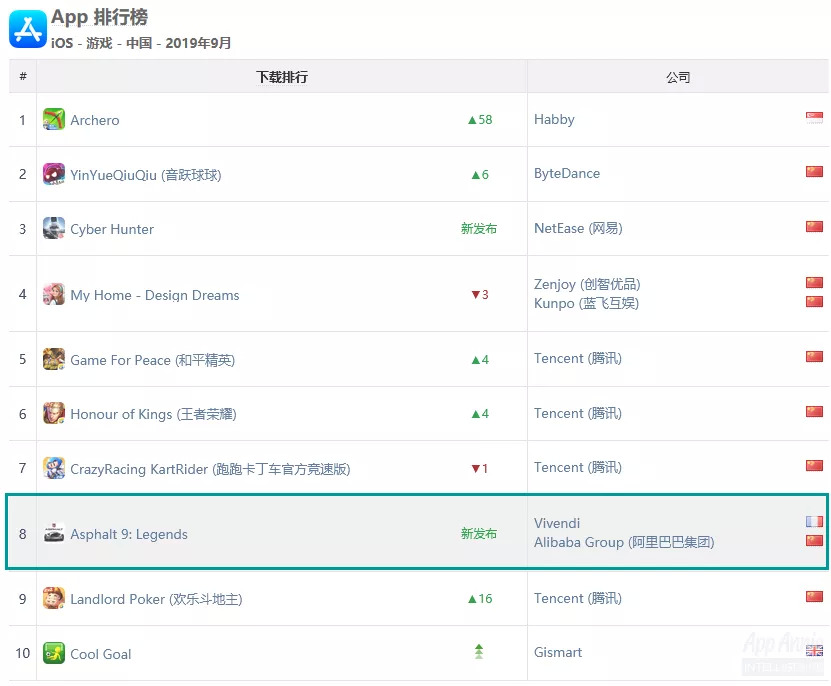
Task: Open Tencent link in Game For Peace row
Action: [x=578, y=358]
